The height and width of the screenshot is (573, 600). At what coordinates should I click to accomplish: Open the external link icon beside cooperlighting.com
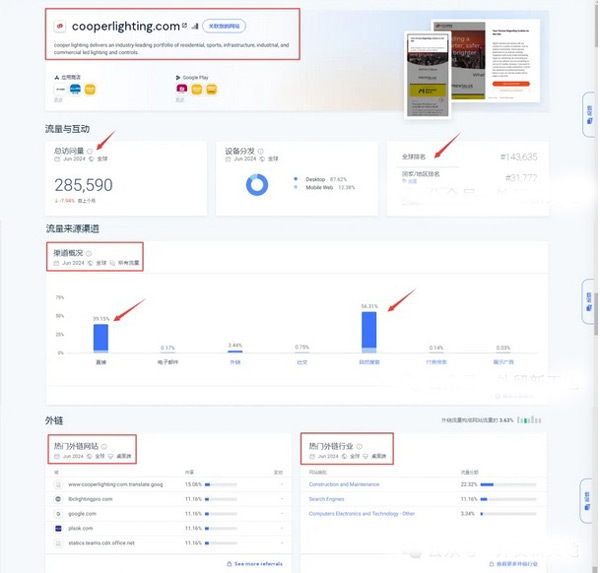click(x=185, y=26)
